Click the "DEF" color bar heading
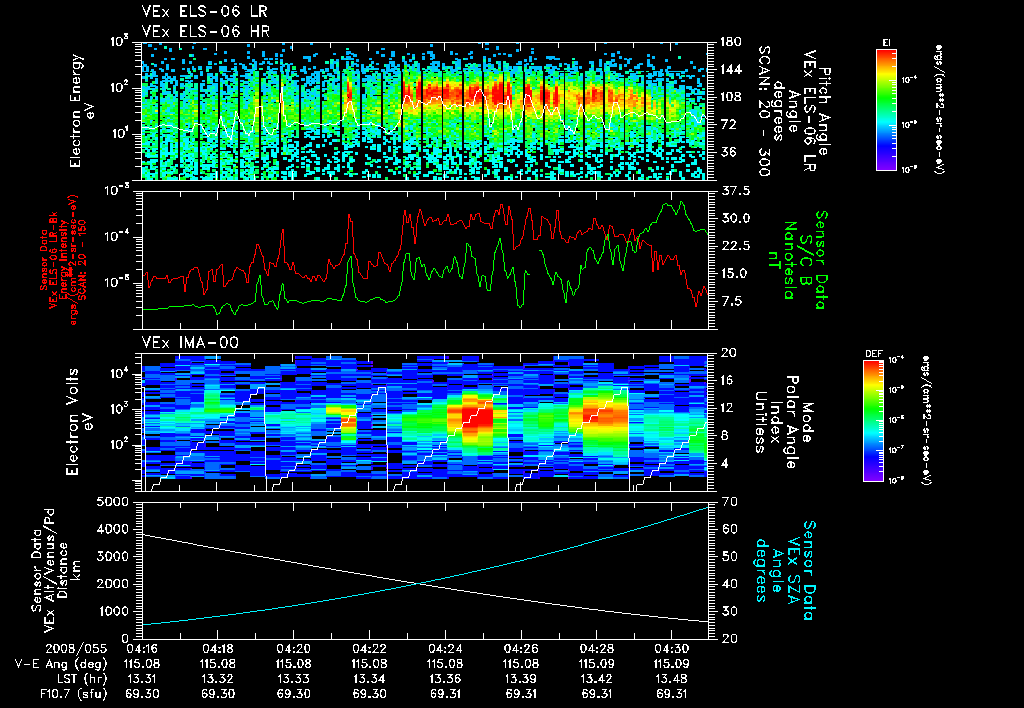The image size is (1024, 708). 874,354
